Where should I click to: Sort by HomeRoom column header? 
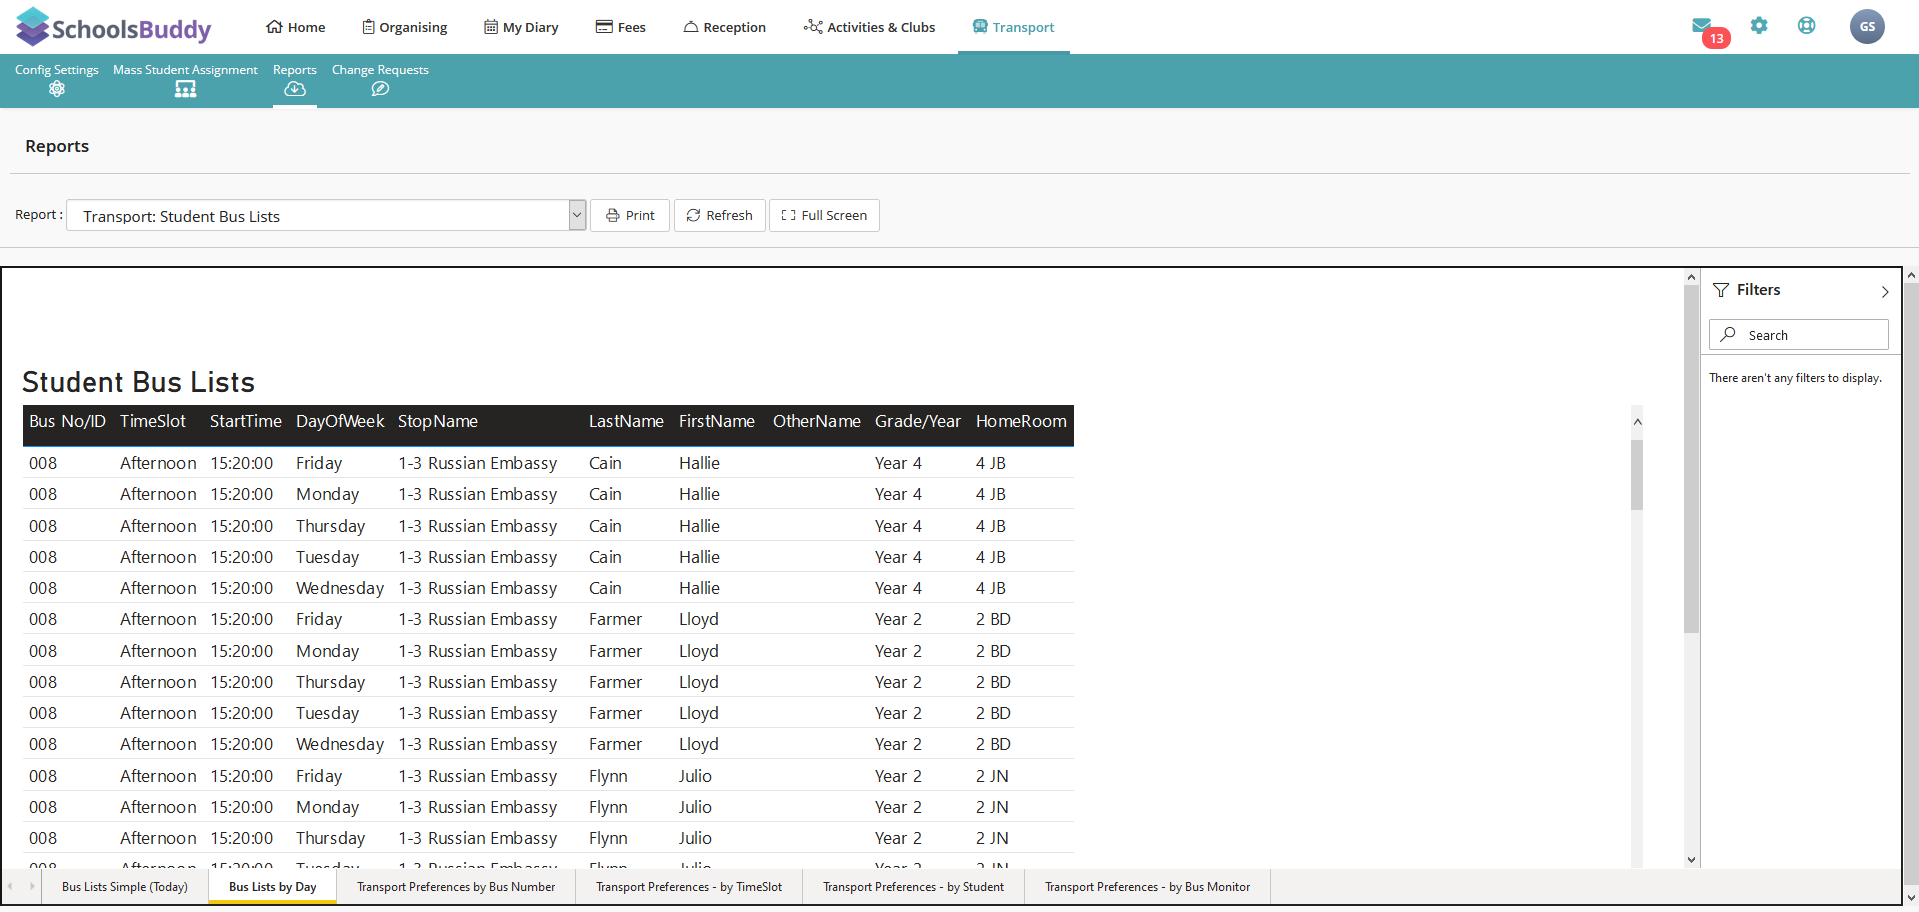(x=1021, y=422)
